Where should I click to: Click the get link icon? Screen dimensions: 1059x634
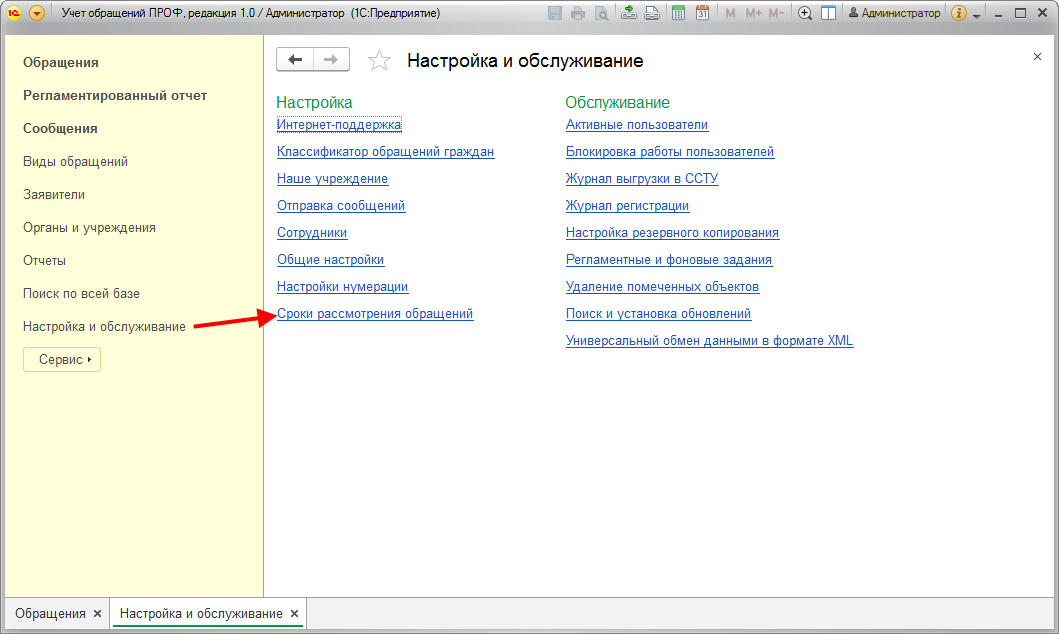point(629,13)
